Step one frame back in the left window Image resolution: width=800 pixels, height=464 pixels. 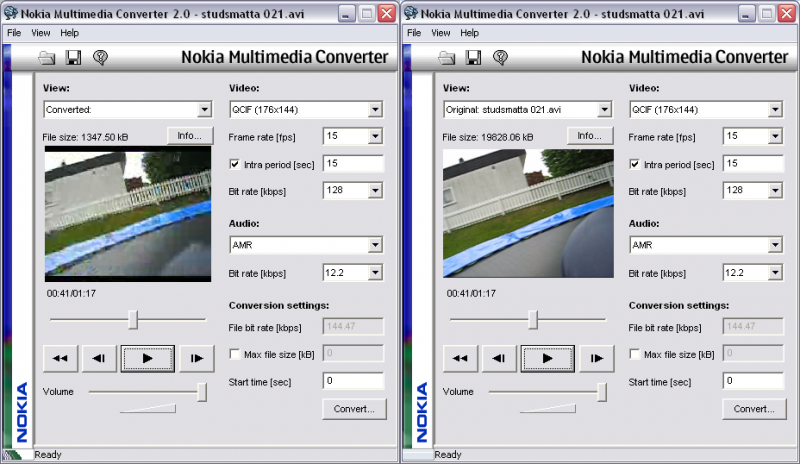click(x=98, y=357)
